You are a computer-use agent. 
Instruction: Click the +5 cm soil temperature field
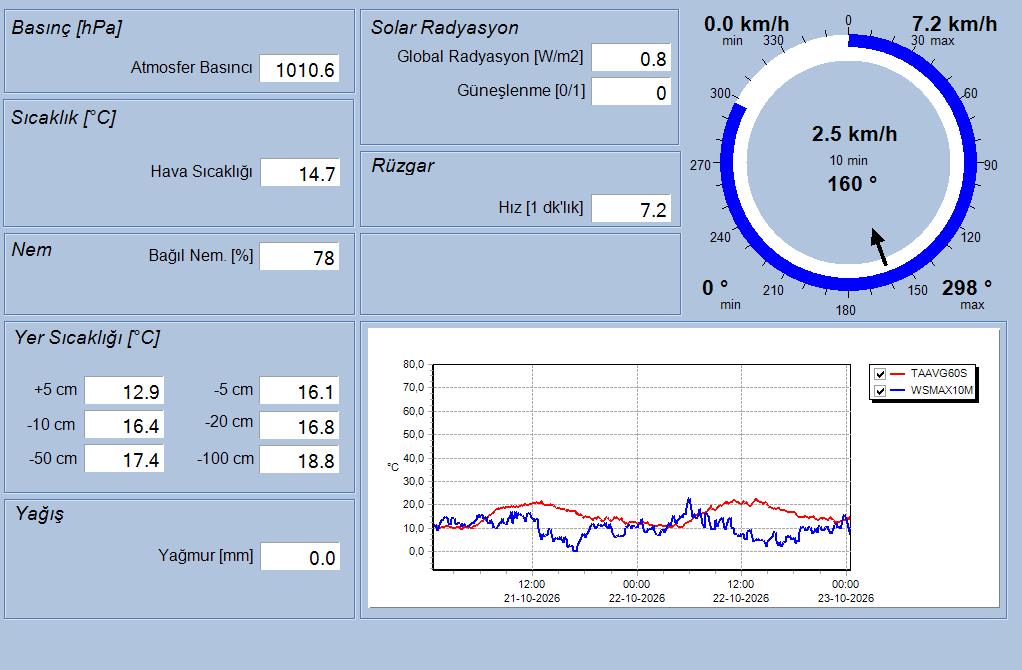[124, 391]
